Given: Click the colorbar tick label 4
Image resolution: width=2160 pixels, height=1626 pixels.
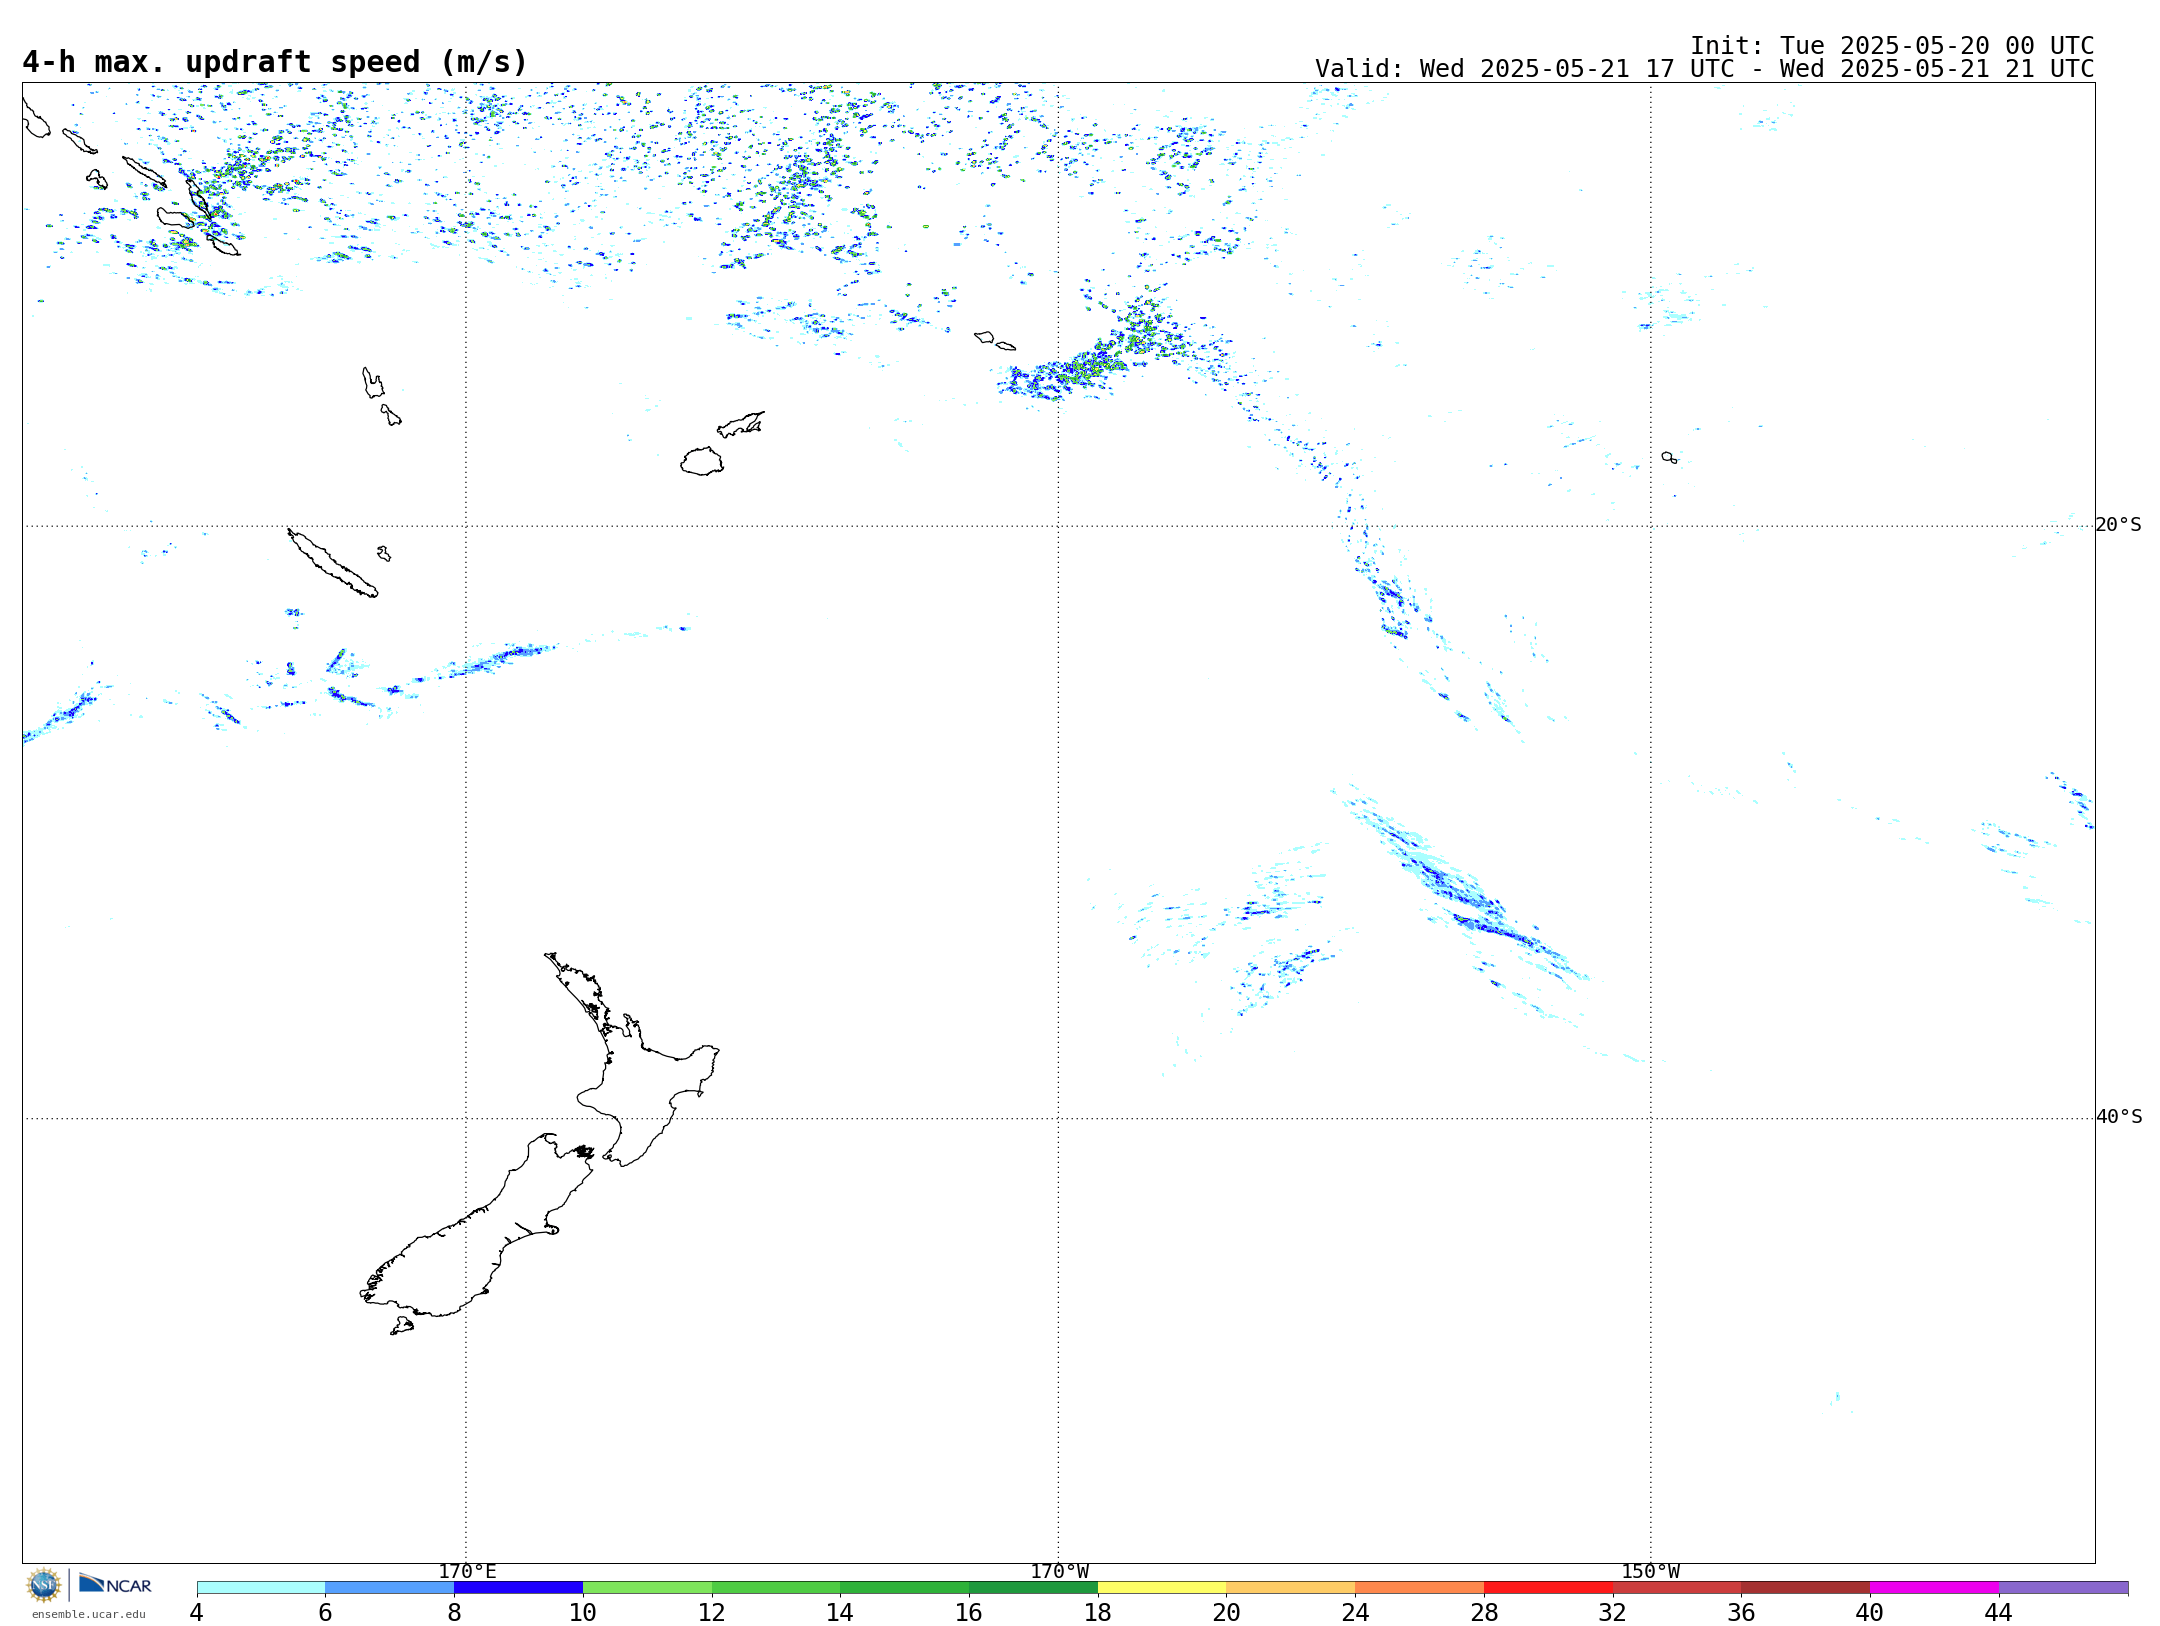Looking at the screenshot, I should pyautogui.click(x=197, y=1612).
